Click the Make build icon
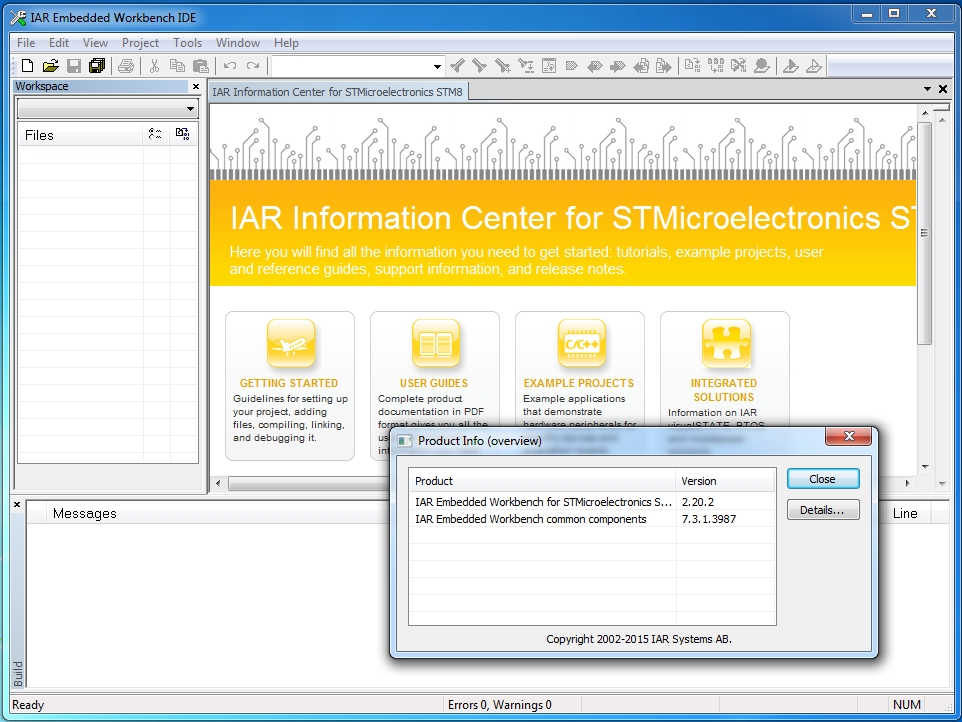This screenshot has height=722, width=962. click(x=716, y=66)
